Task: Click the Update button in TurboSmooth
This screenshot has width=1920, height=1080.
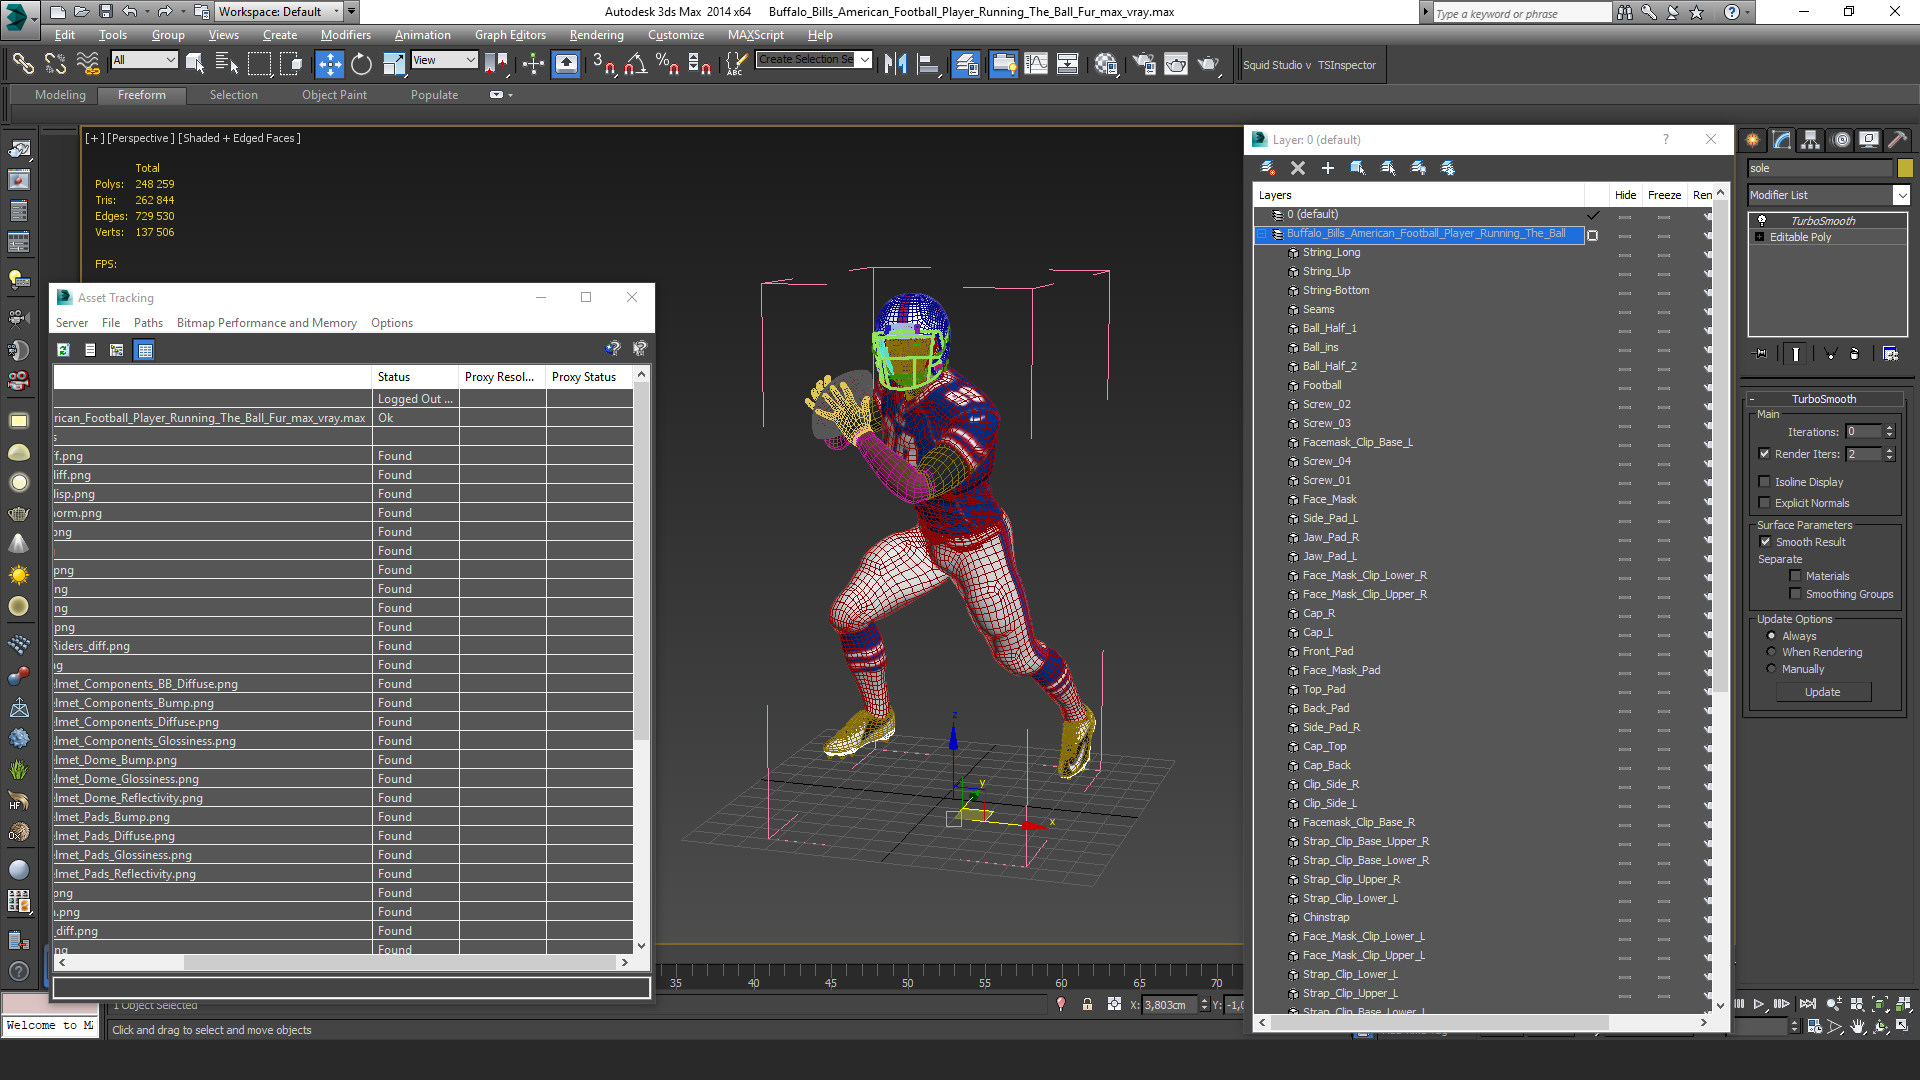Action: pyautogui.click(x=1822, y=692)
